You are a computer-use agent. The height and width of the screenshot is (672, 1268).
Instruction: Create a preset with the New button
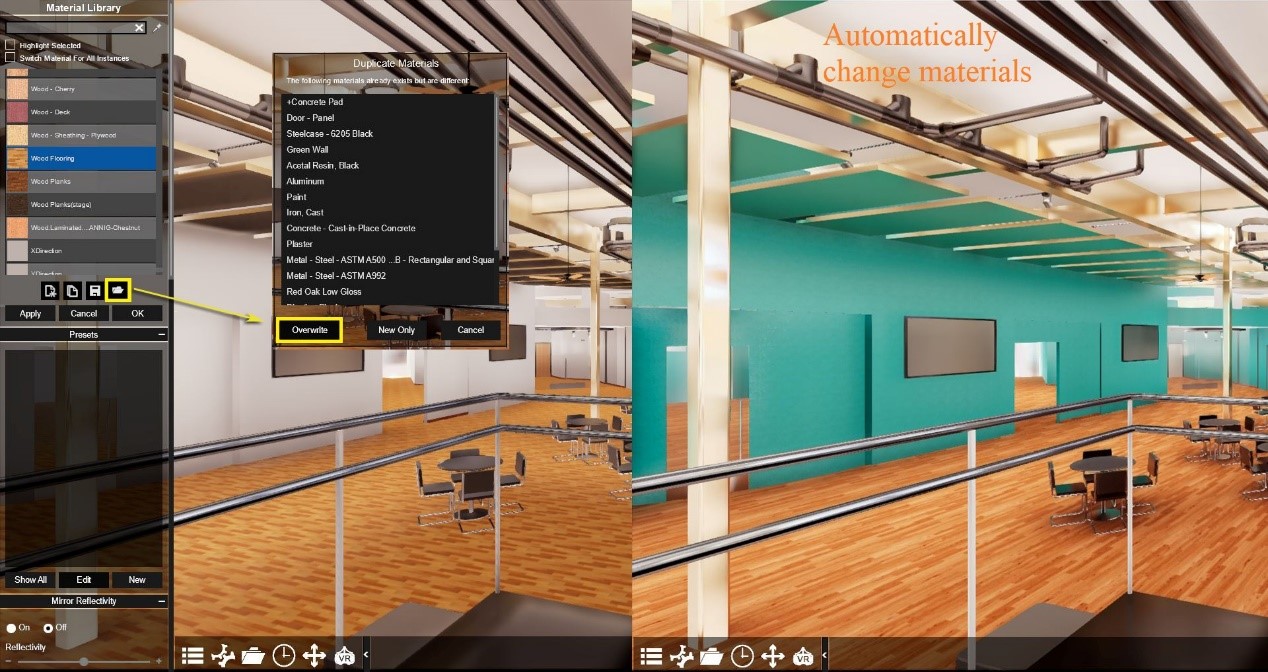coord(137,580)
